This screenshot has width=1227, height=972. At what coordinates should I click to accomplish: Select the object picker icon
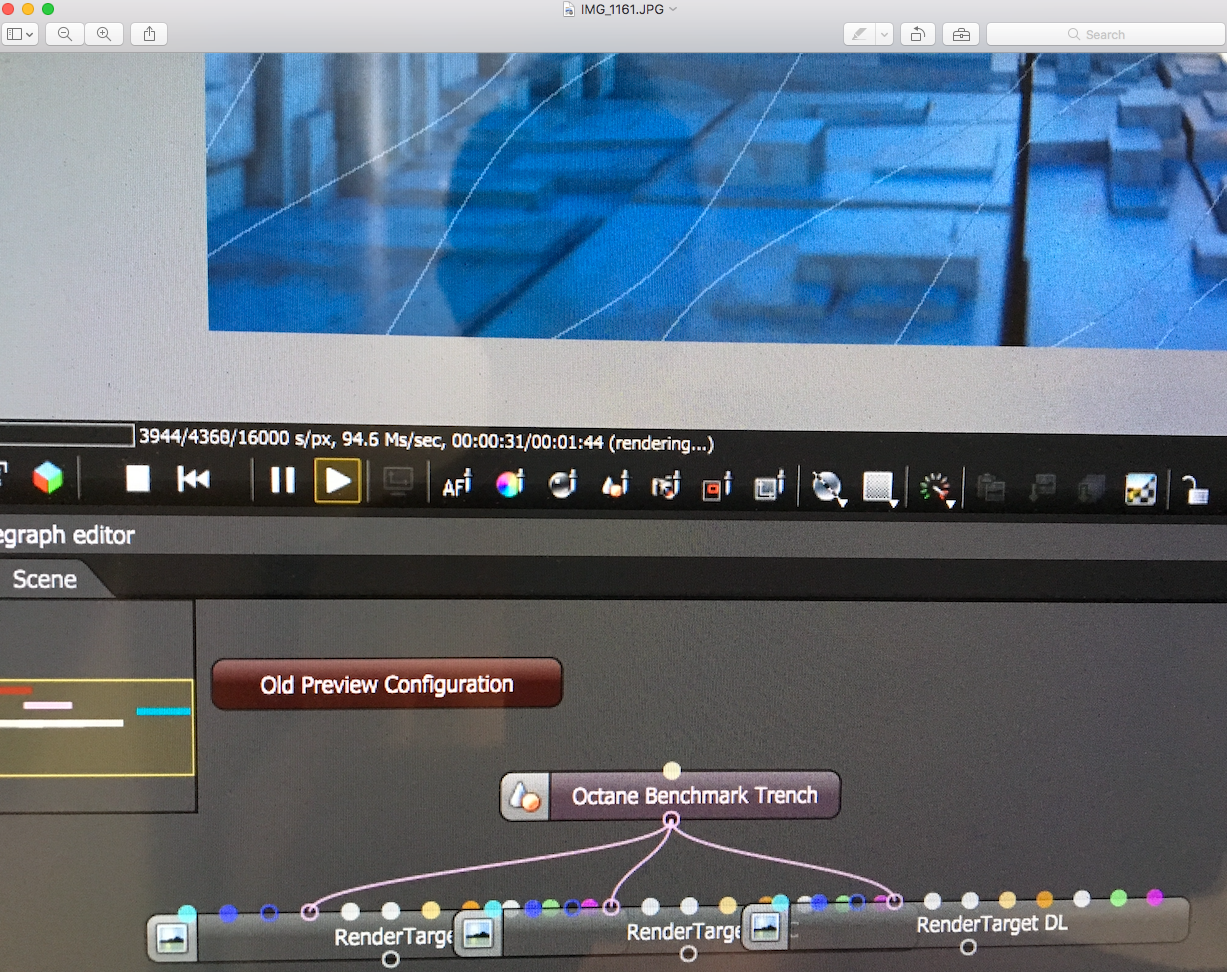pyautogui.click(x=615, y=485)
